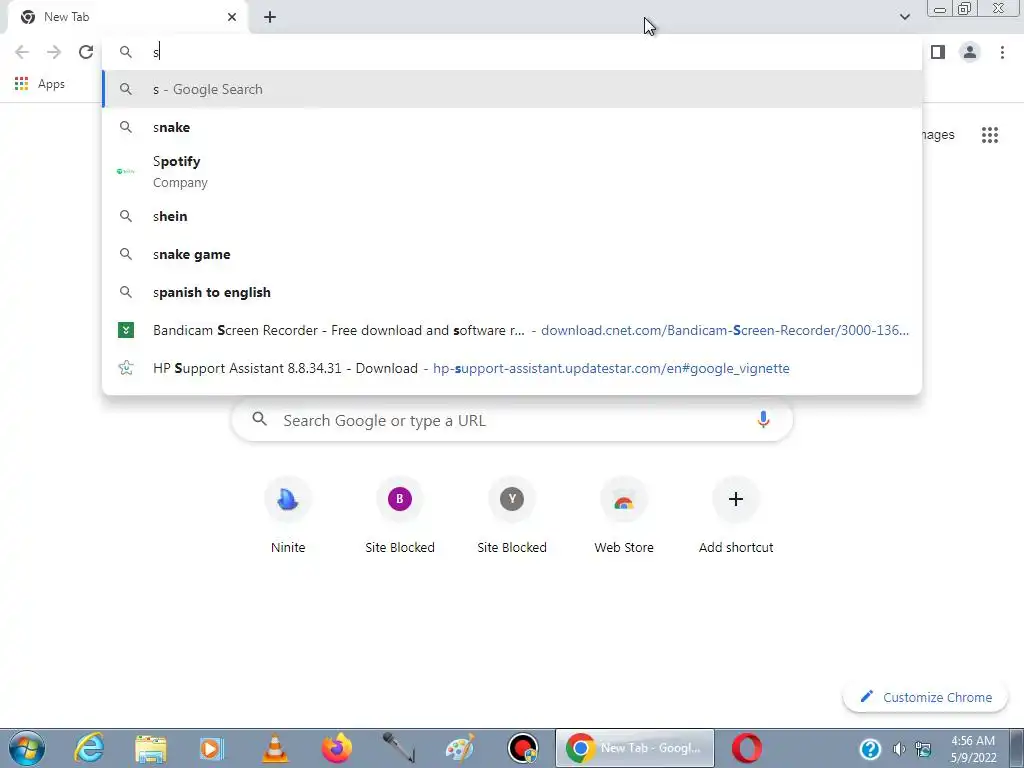Viewport: 1024px width, 768px height.
Task: Open a new tab with the plus button
Action: [270, 17]
